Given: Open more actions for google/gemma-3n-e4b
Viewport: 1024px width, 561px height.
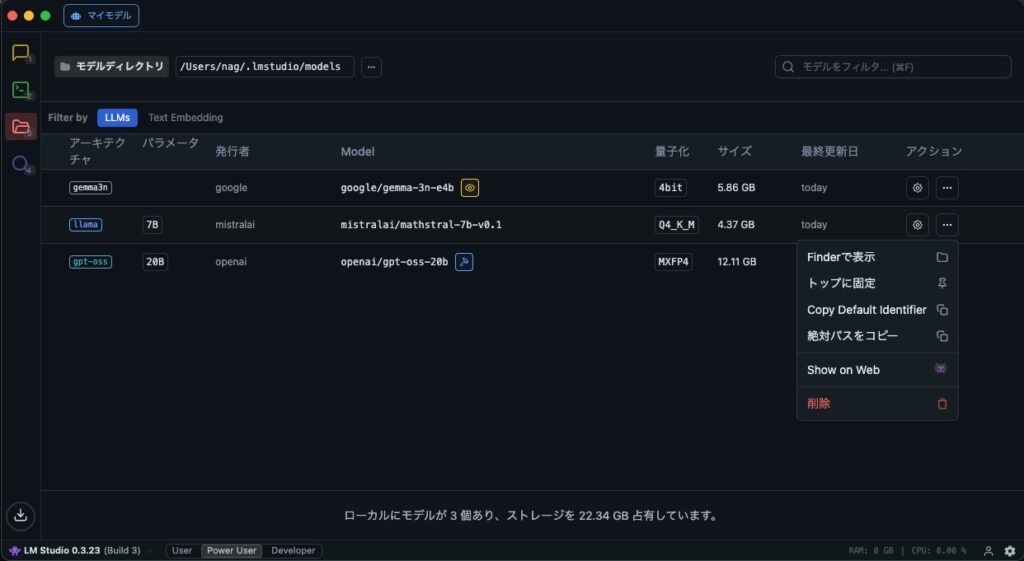Looking at the screenshot, I should click(x=947, y=188).
